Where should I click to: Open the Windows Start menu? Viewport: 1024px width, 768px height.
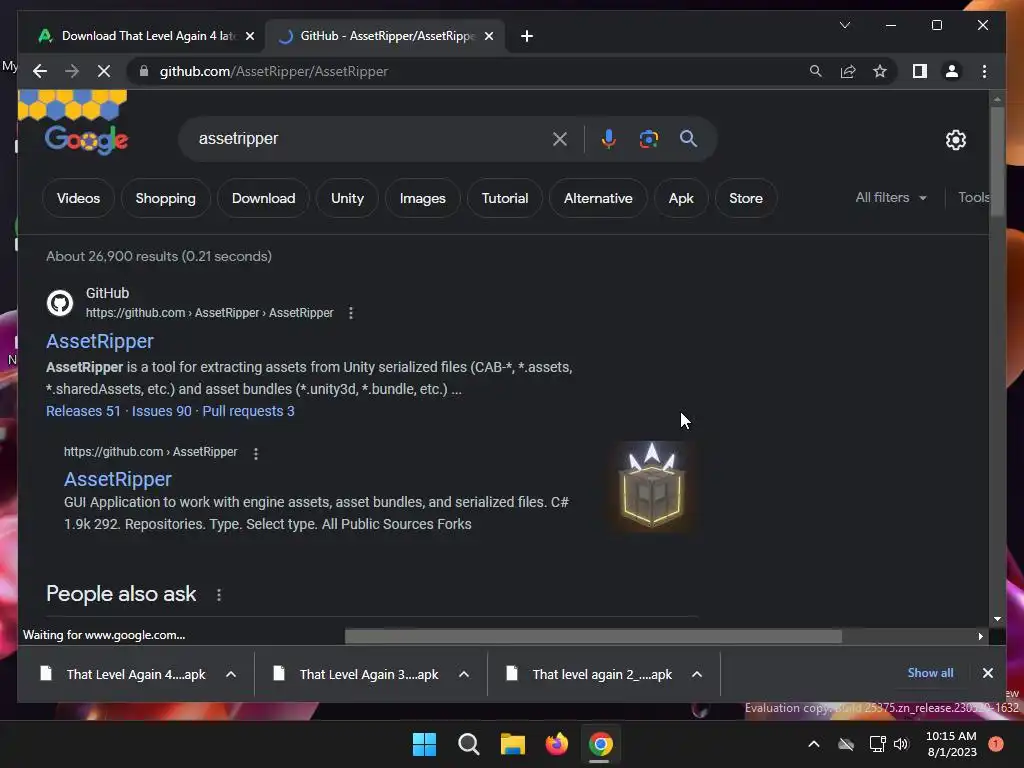coord(424,744)
